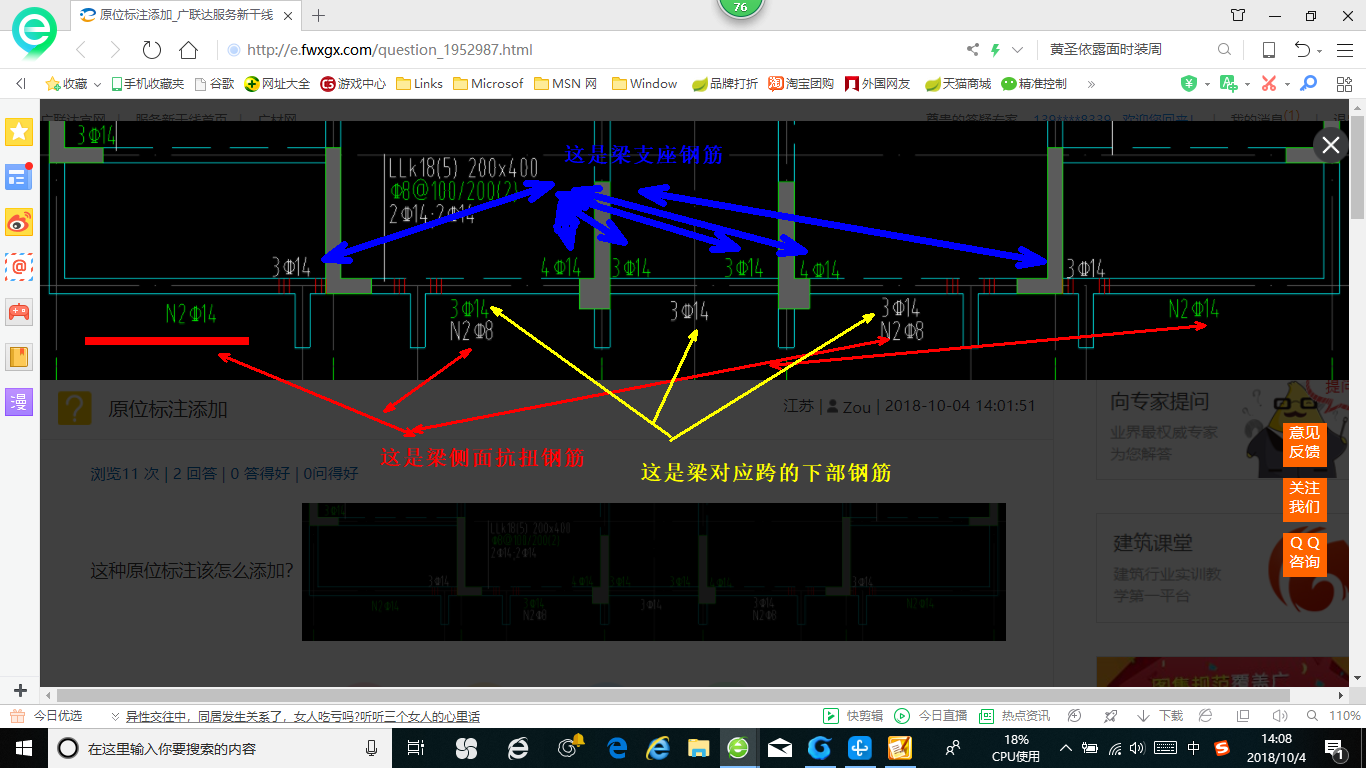Click the translate A+ icon

pyautogui.click(x=1229, y=84)
